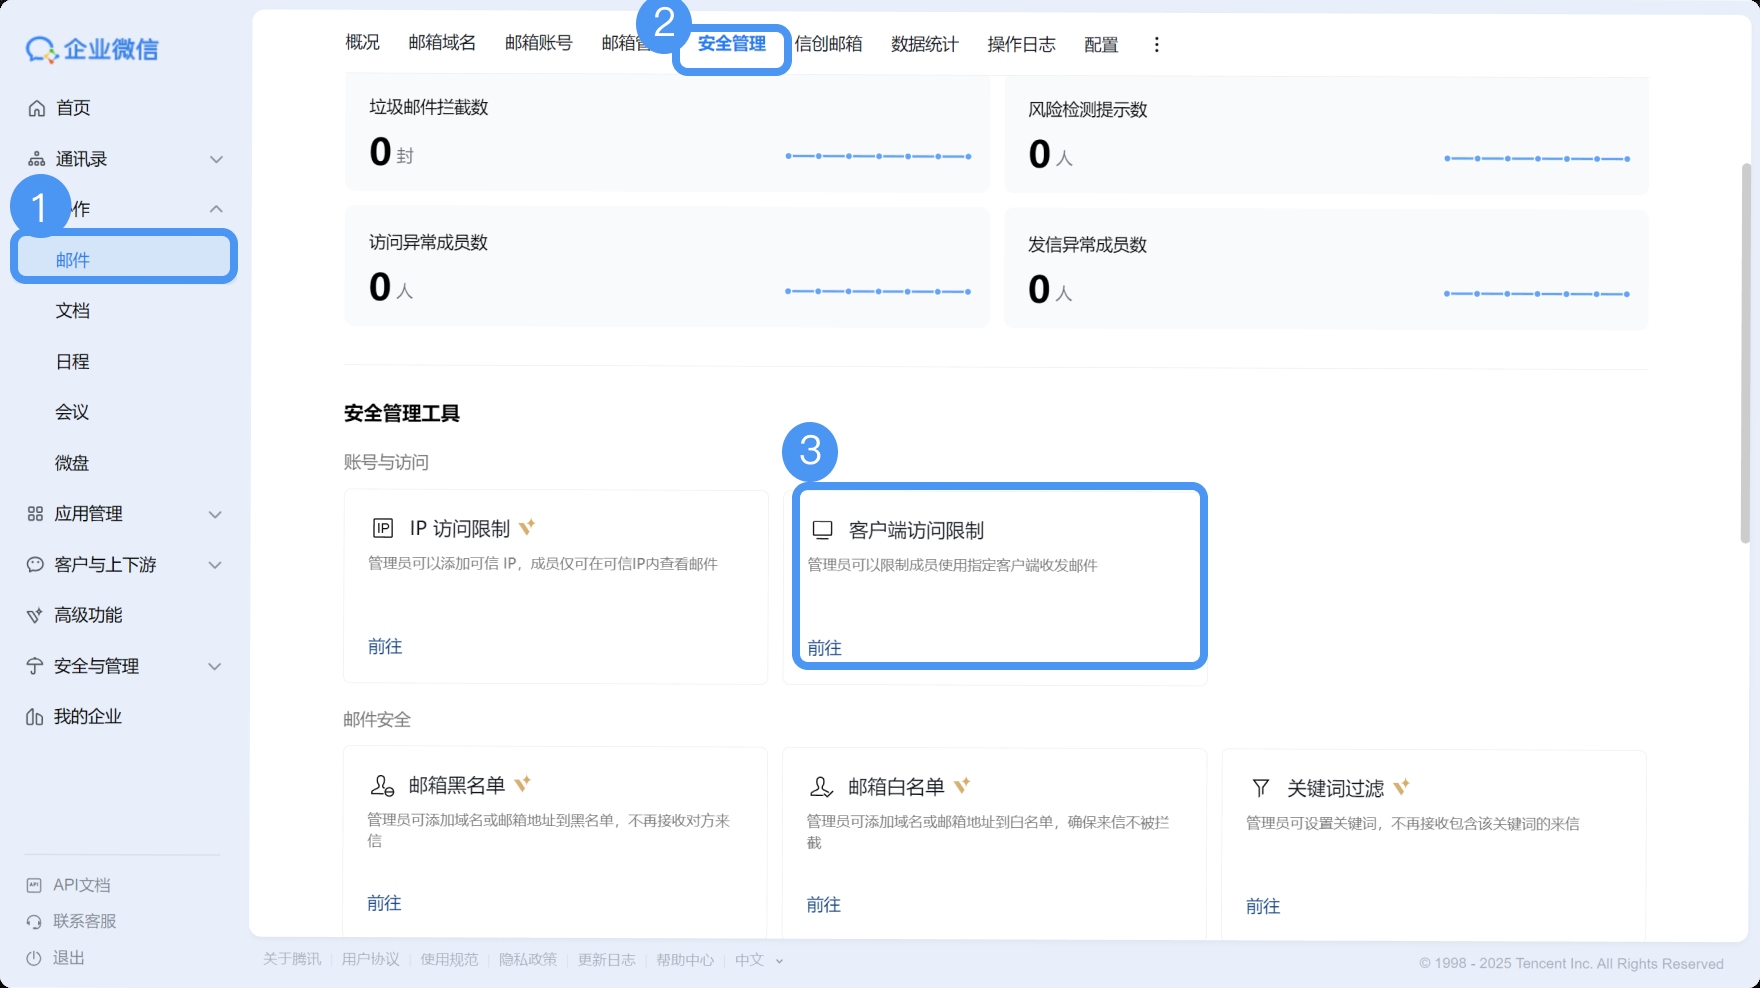Open the 中文 language dropdown
This screenshot has width=1760, height=988.
click(756, 960)
